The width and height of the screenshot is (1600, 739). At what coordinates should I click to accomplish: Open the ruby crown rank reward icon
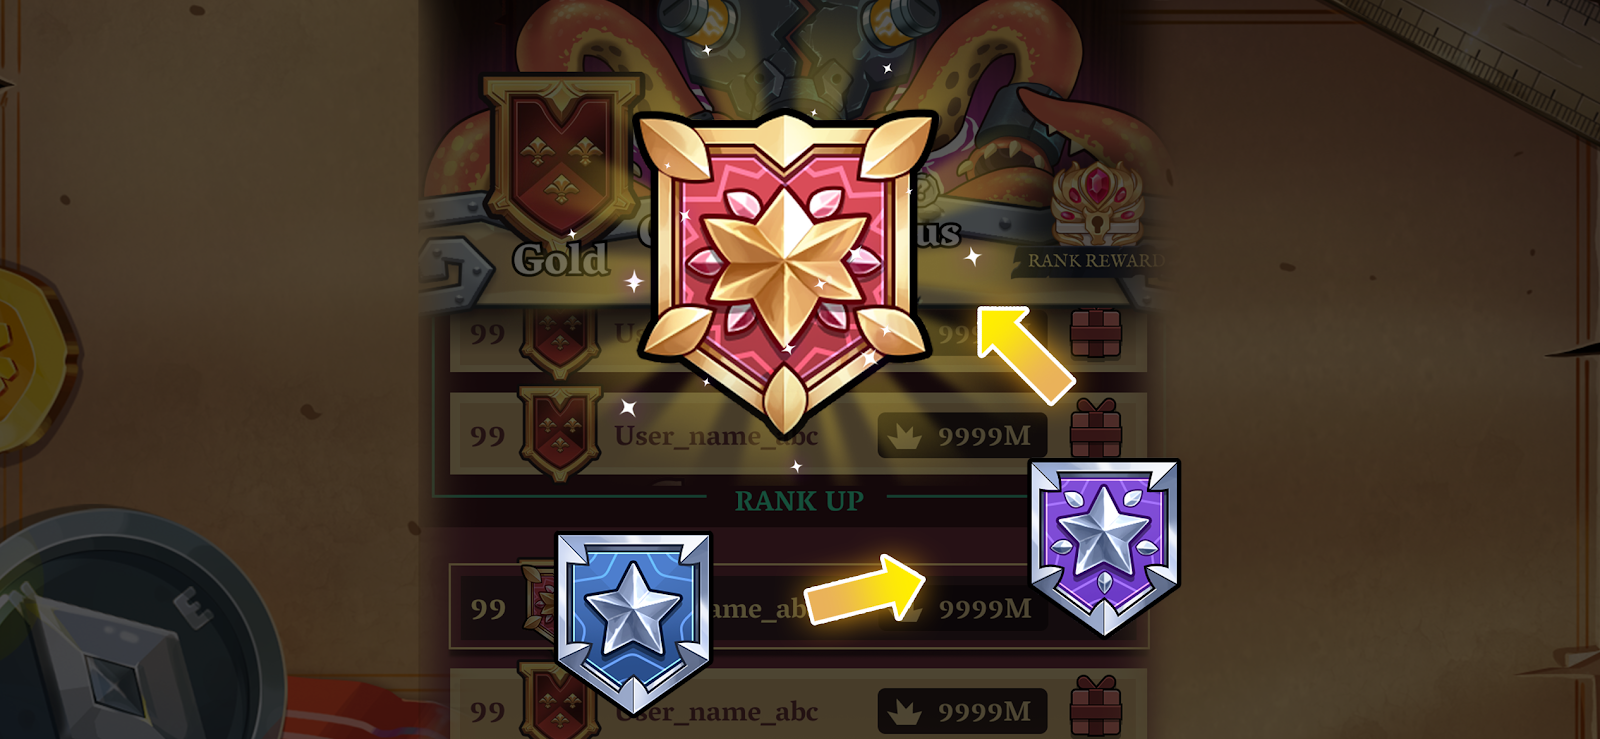1096,202
